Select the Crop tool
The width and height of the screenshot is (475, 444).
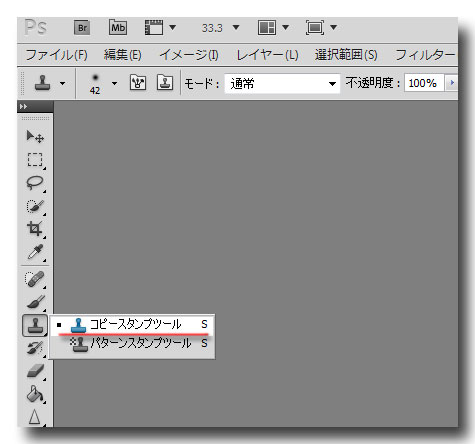(35, 229)
